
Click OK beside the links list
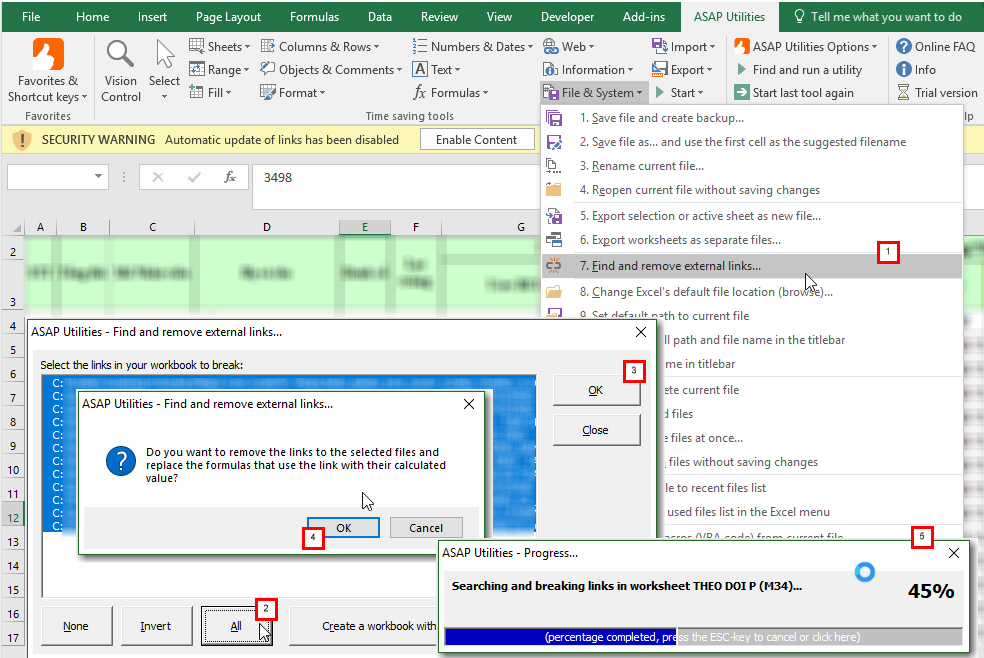click(596, 390)
